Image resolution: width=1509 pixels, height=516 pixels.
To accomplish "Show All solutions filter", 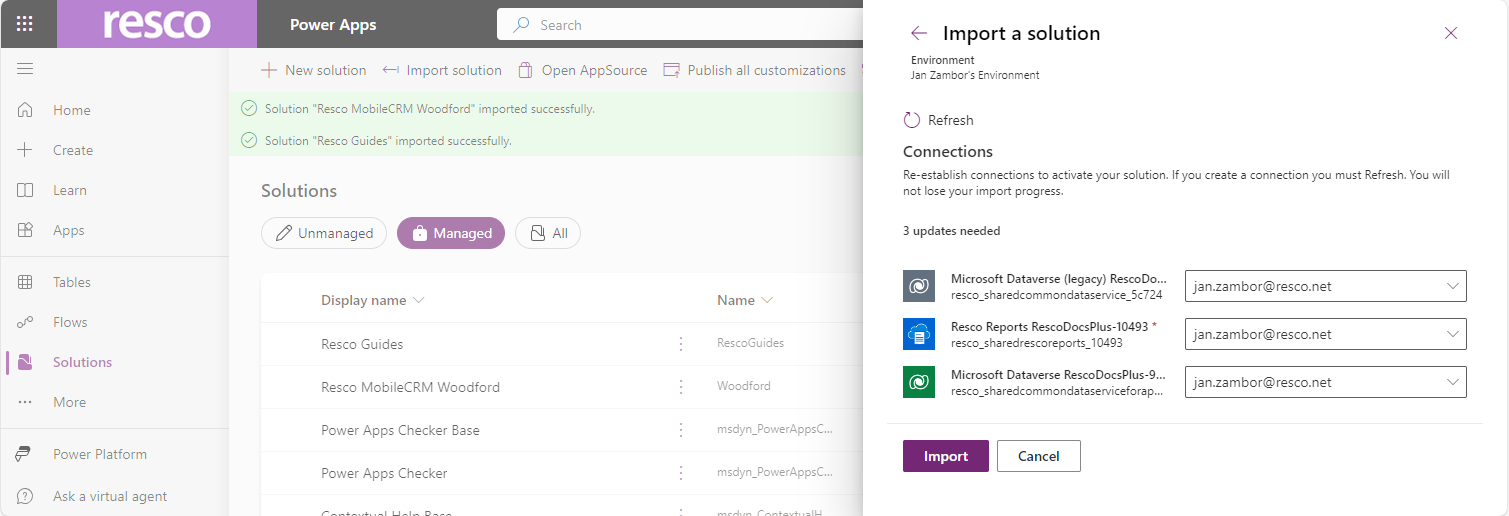I will coord(548,233).
